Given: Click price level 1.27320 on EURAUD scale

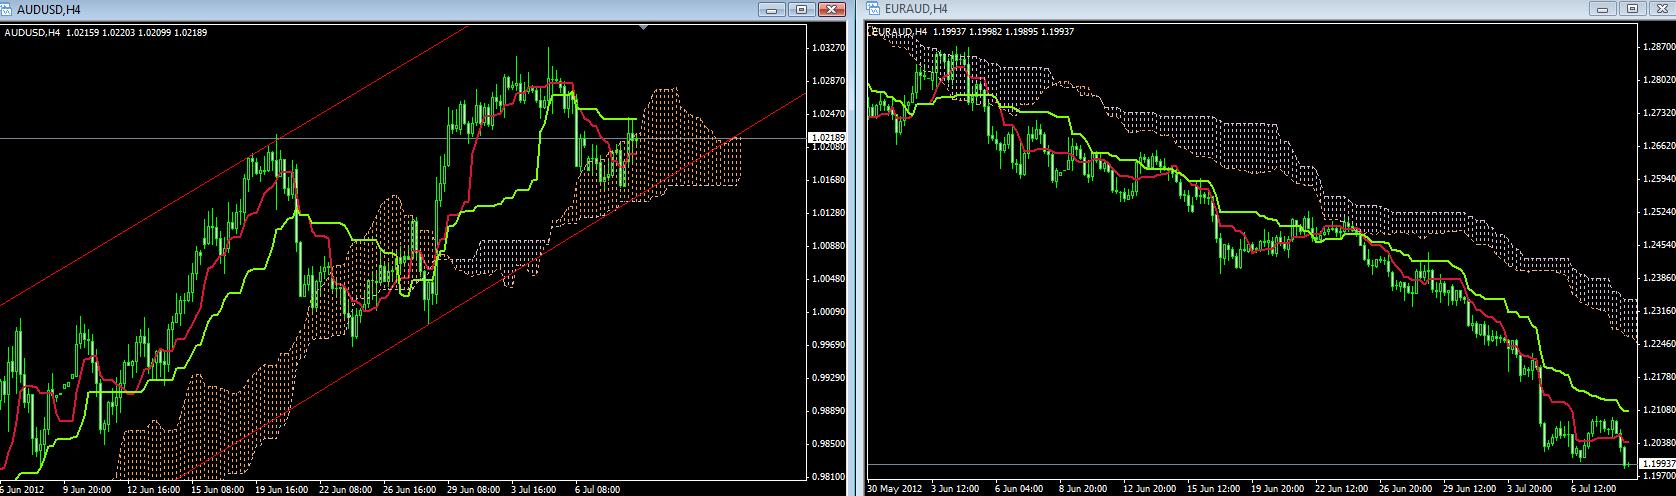Looking at the screenshot, I should tap(1659, 113).
